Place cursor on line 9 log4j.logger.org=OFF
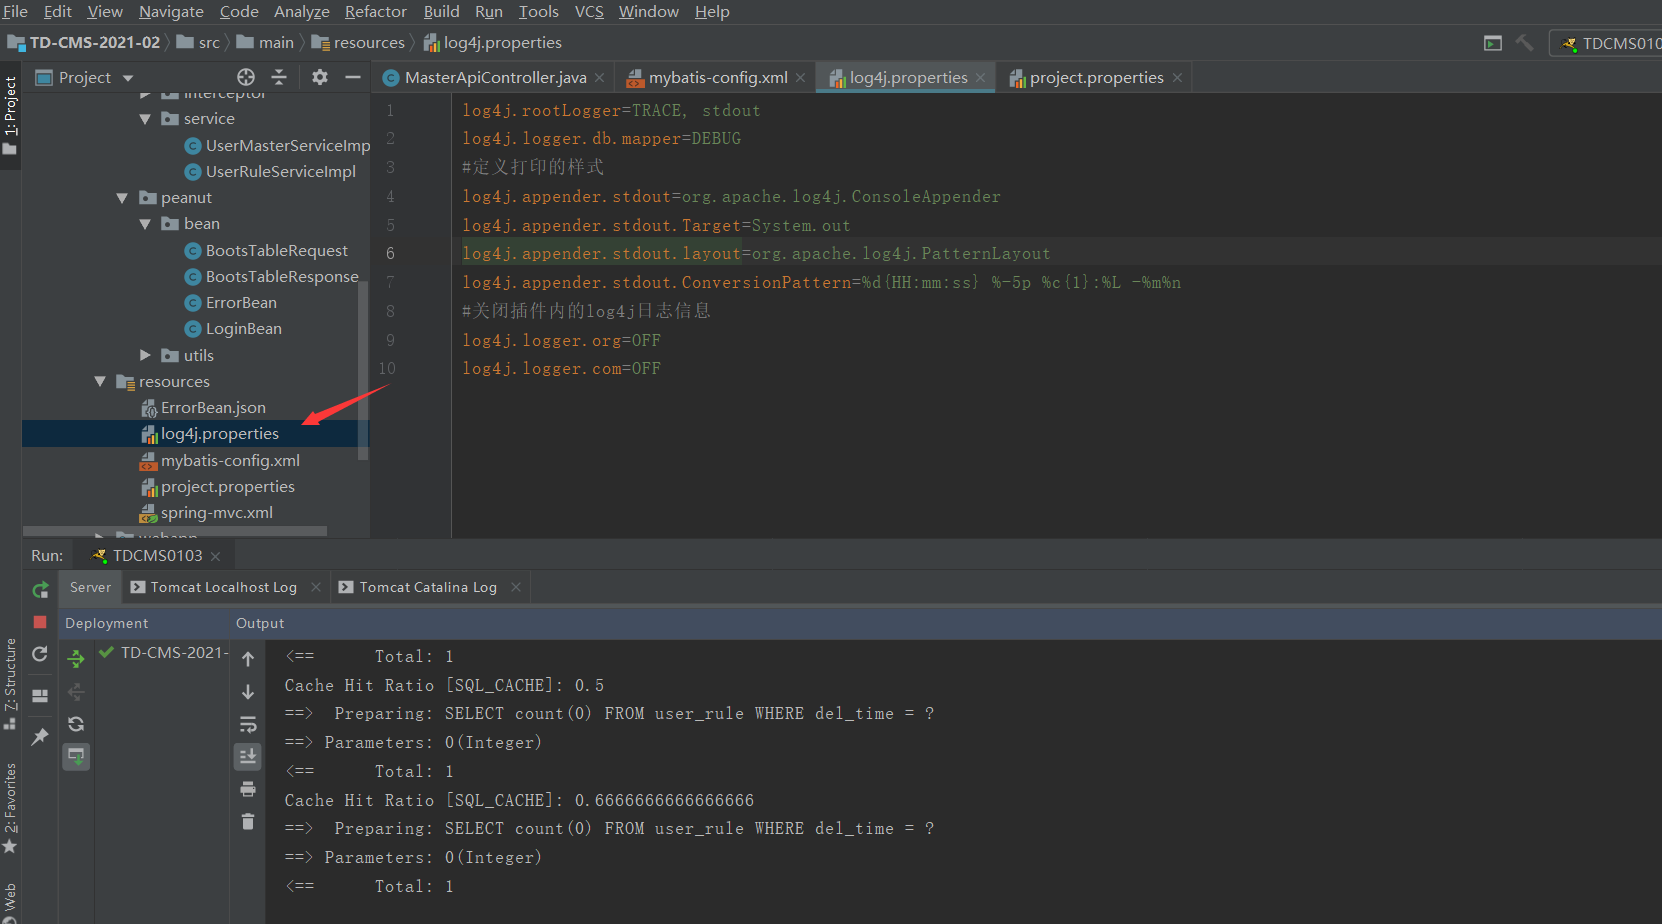 pos(561,340)
